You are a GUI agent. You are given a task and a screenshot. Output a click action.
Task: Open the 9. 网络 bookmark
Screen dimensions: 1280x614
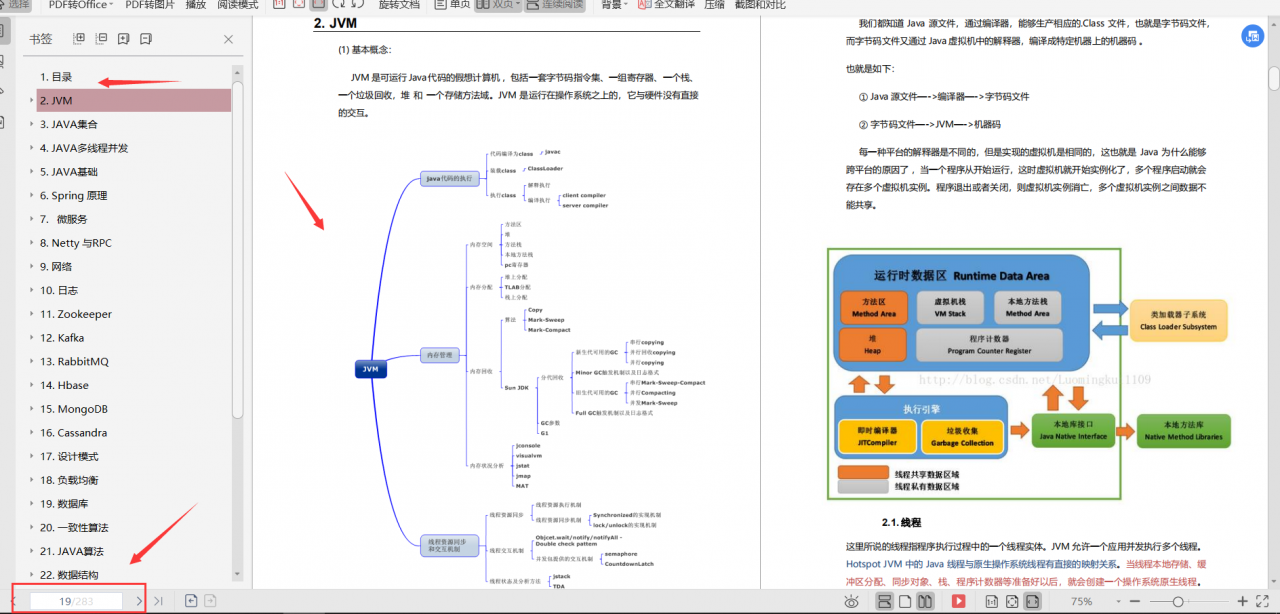56,267
